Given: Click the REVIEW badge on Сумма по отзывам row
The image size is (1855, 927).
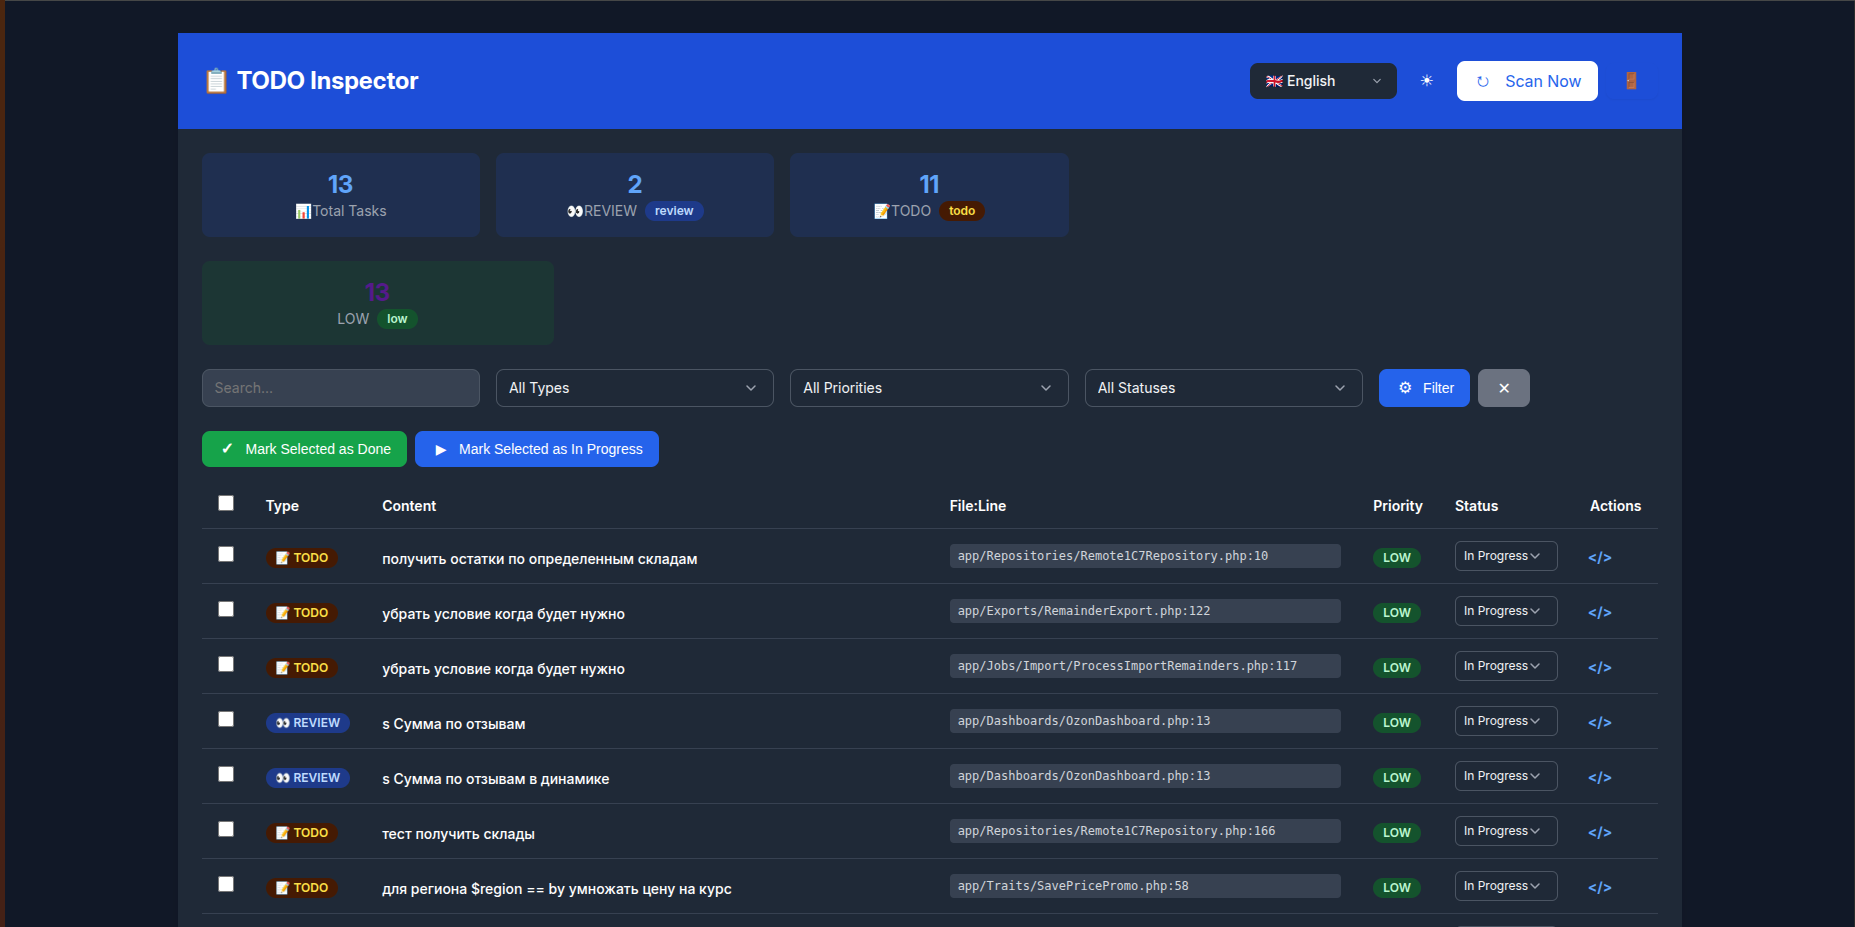Looking at the screenshot, I should [x=307, y=722].
